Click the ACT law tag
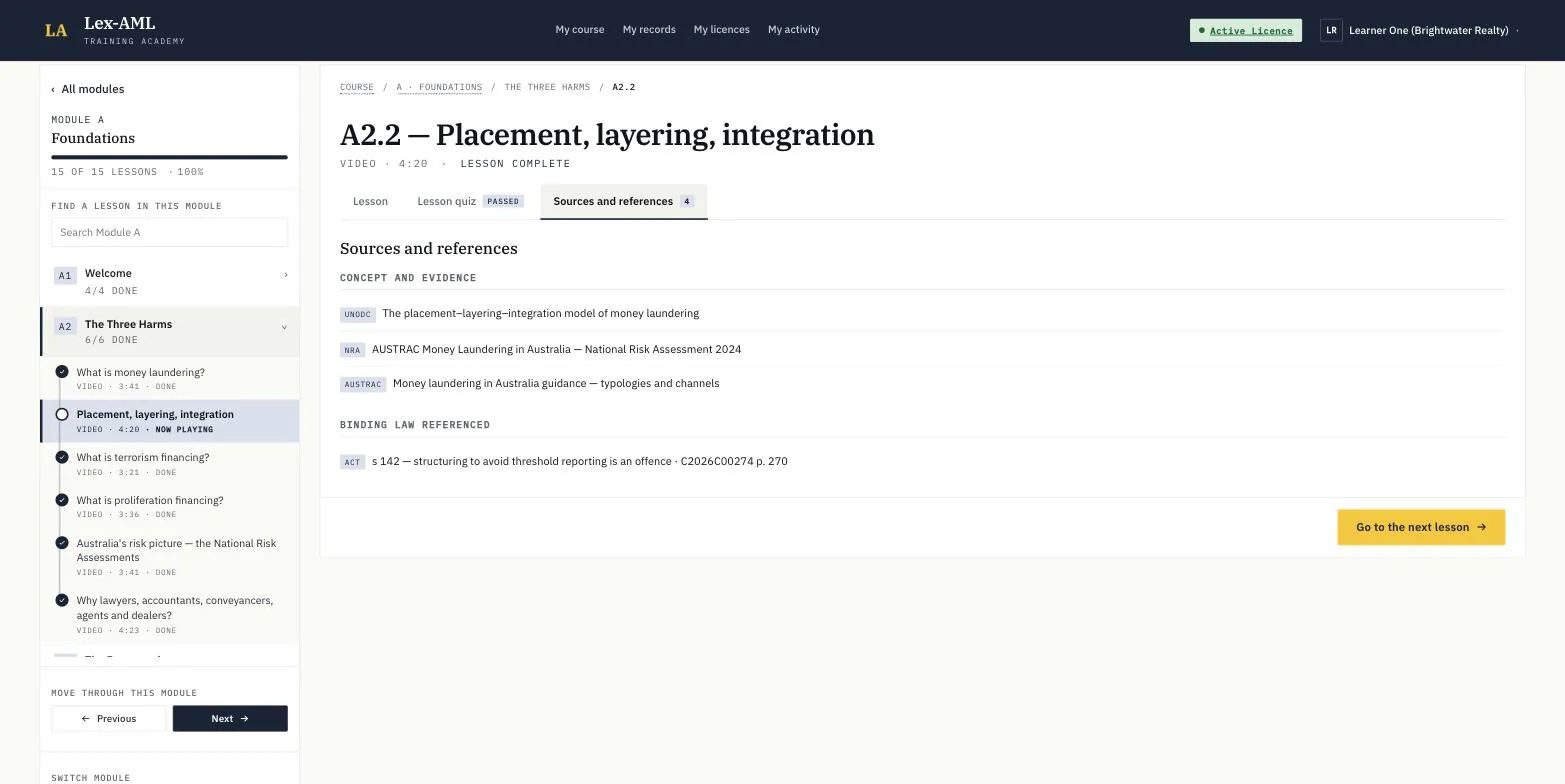The image size is (1565, 784). click(x=352, y=462)
